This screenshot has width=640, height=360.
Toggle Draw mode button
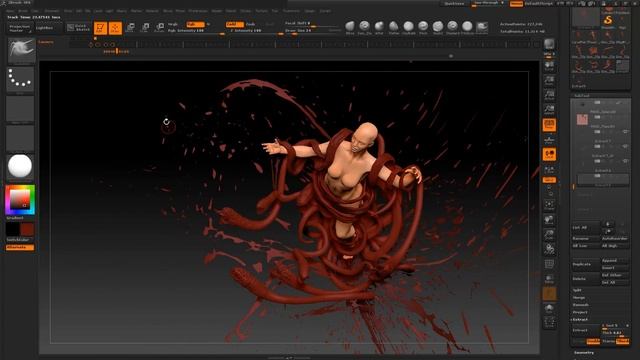click(x=115, y=28)
